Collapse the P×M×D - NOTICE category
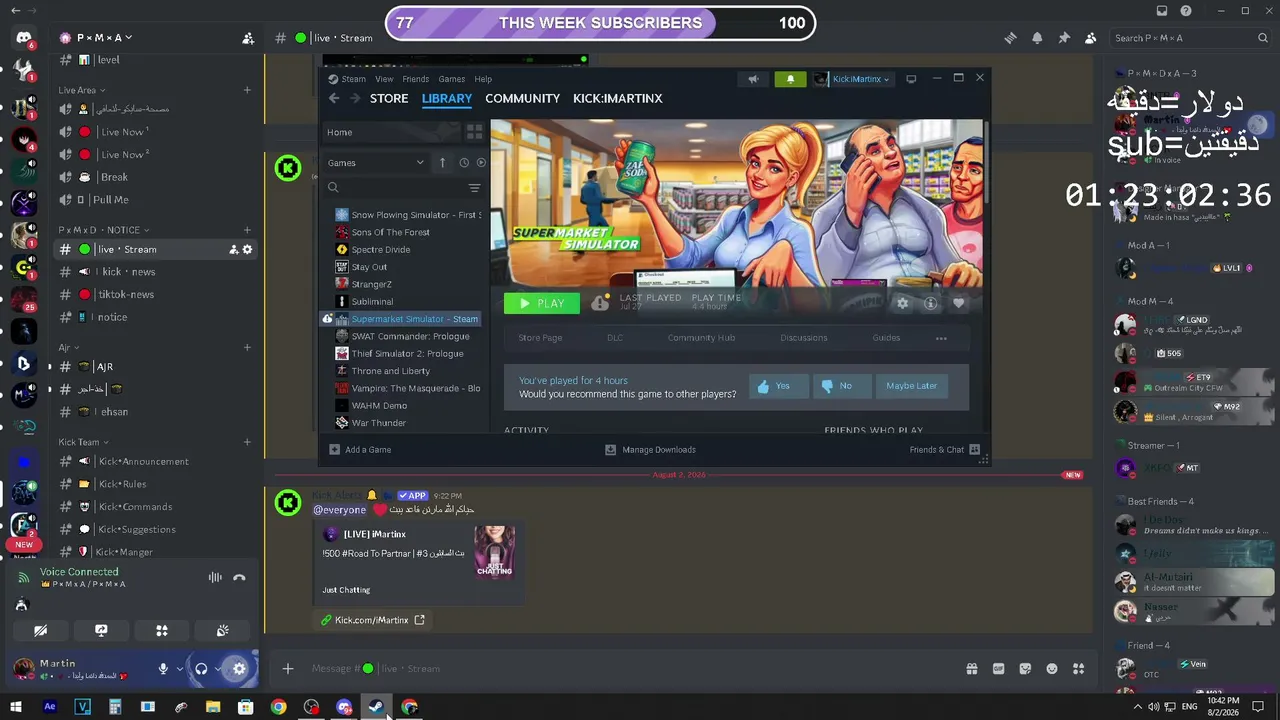The width and height of the screenshot is (1280, 720). pos(104,230)
